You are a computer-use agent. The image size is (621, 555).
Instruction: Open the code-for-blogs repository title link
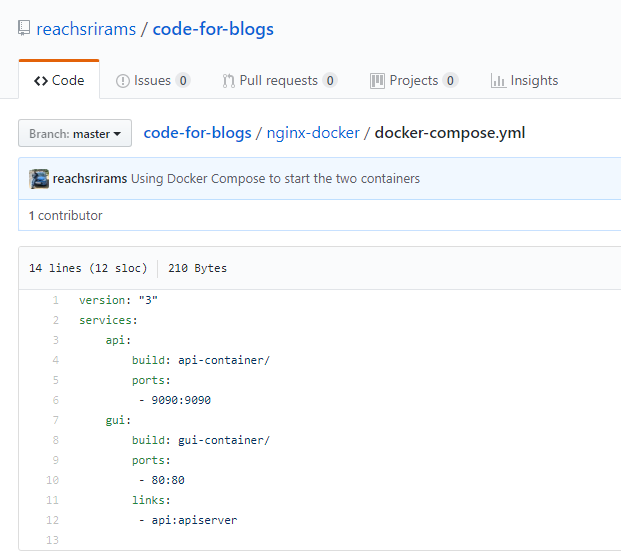pyautogui.click(x=213, y=29)
